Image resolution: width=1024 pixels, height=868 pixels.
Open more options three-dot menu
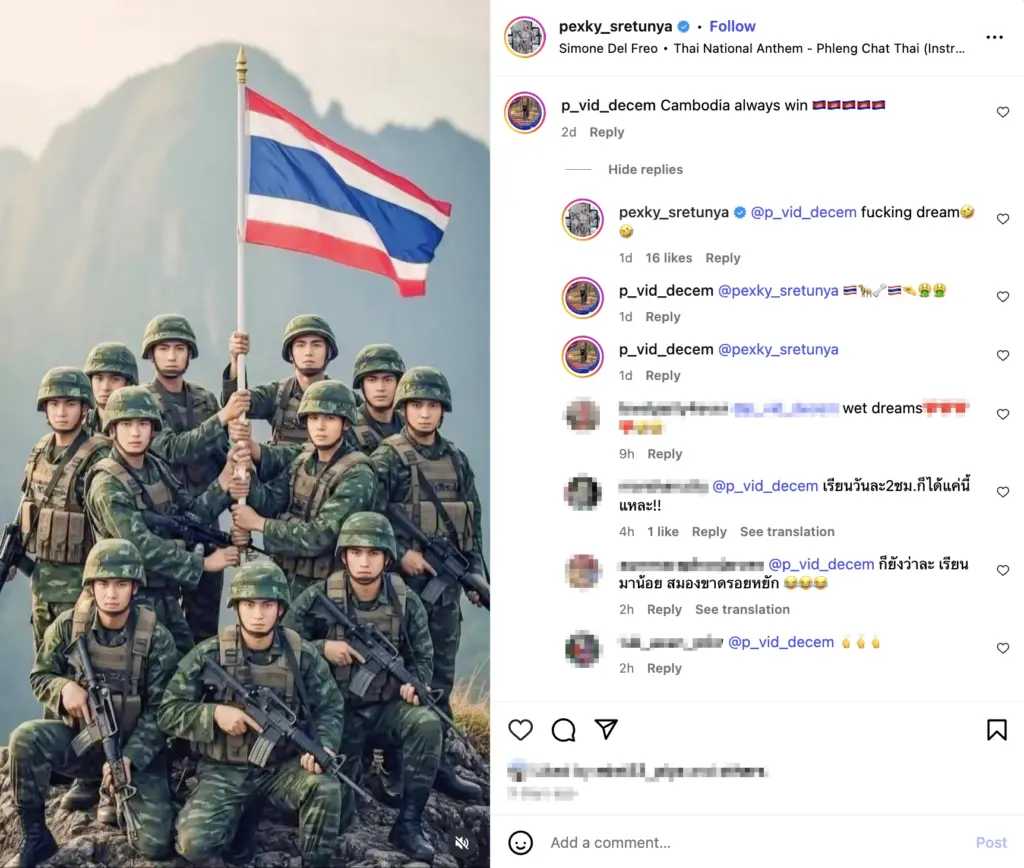coord(995,37)
